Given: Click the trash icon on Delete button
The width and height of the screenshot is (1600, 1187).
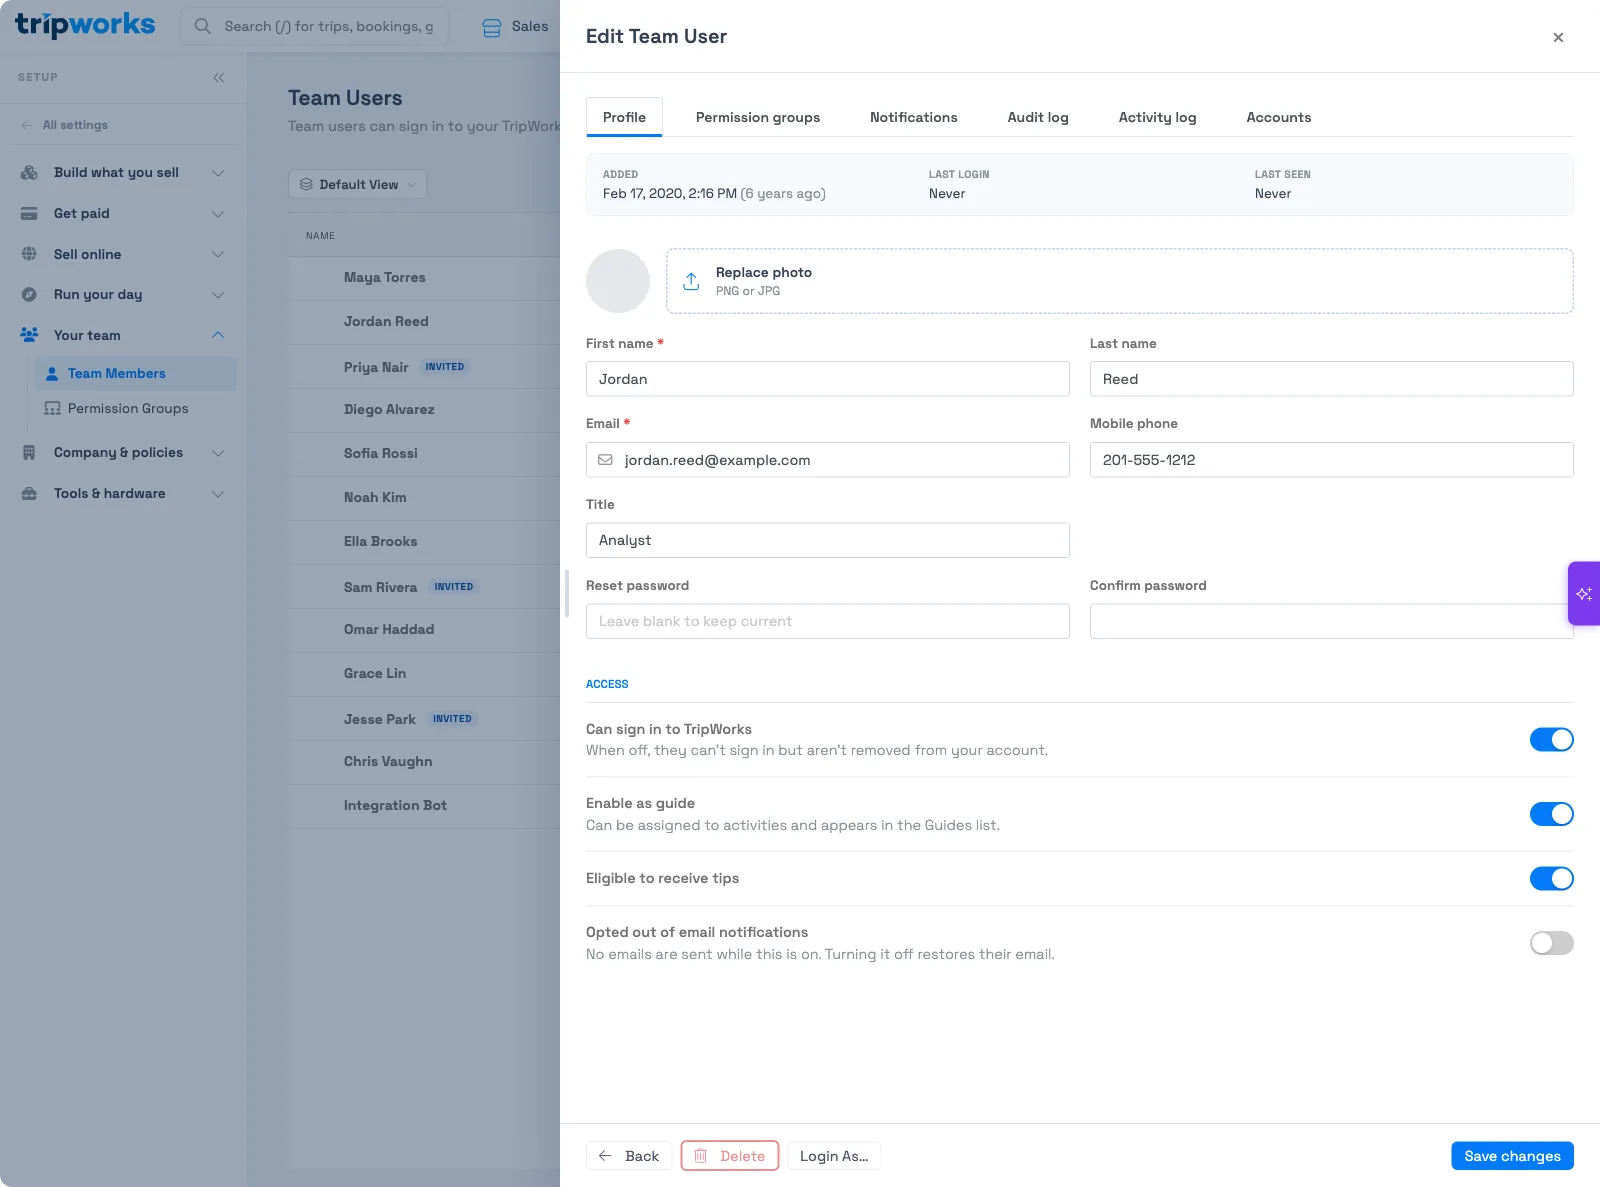Looking at the screenshot, I should click(701, 1156).
